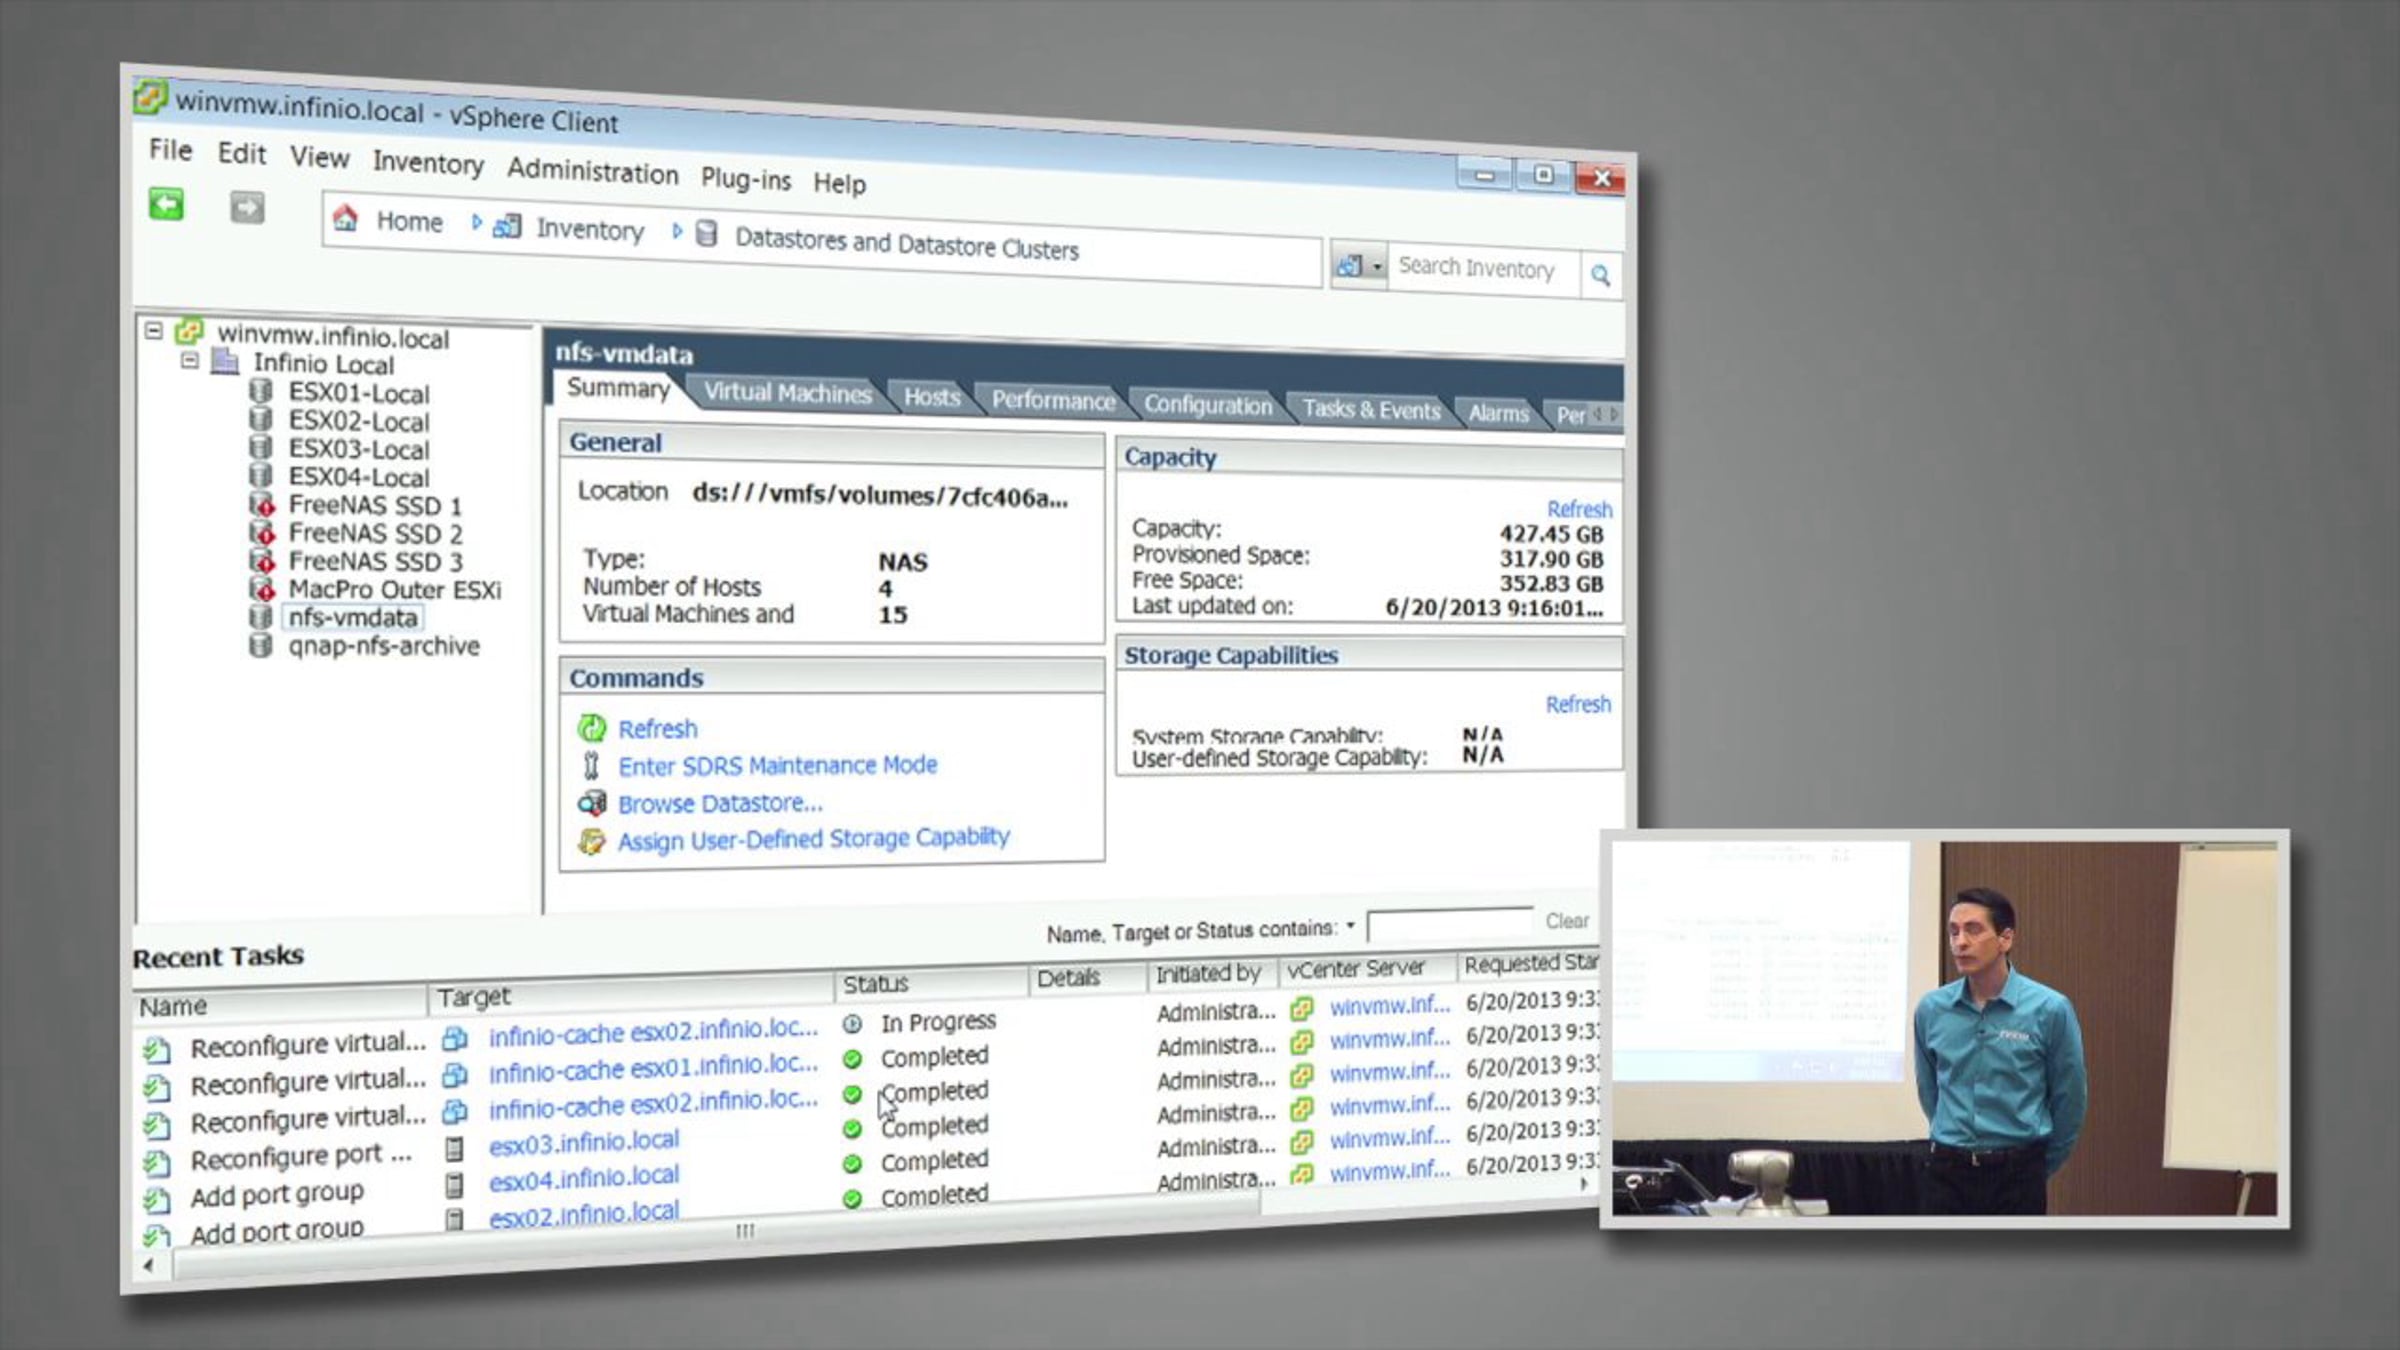Click the Assign Storage Capability icon
2400x1350 pixels.
click(592, 841)
